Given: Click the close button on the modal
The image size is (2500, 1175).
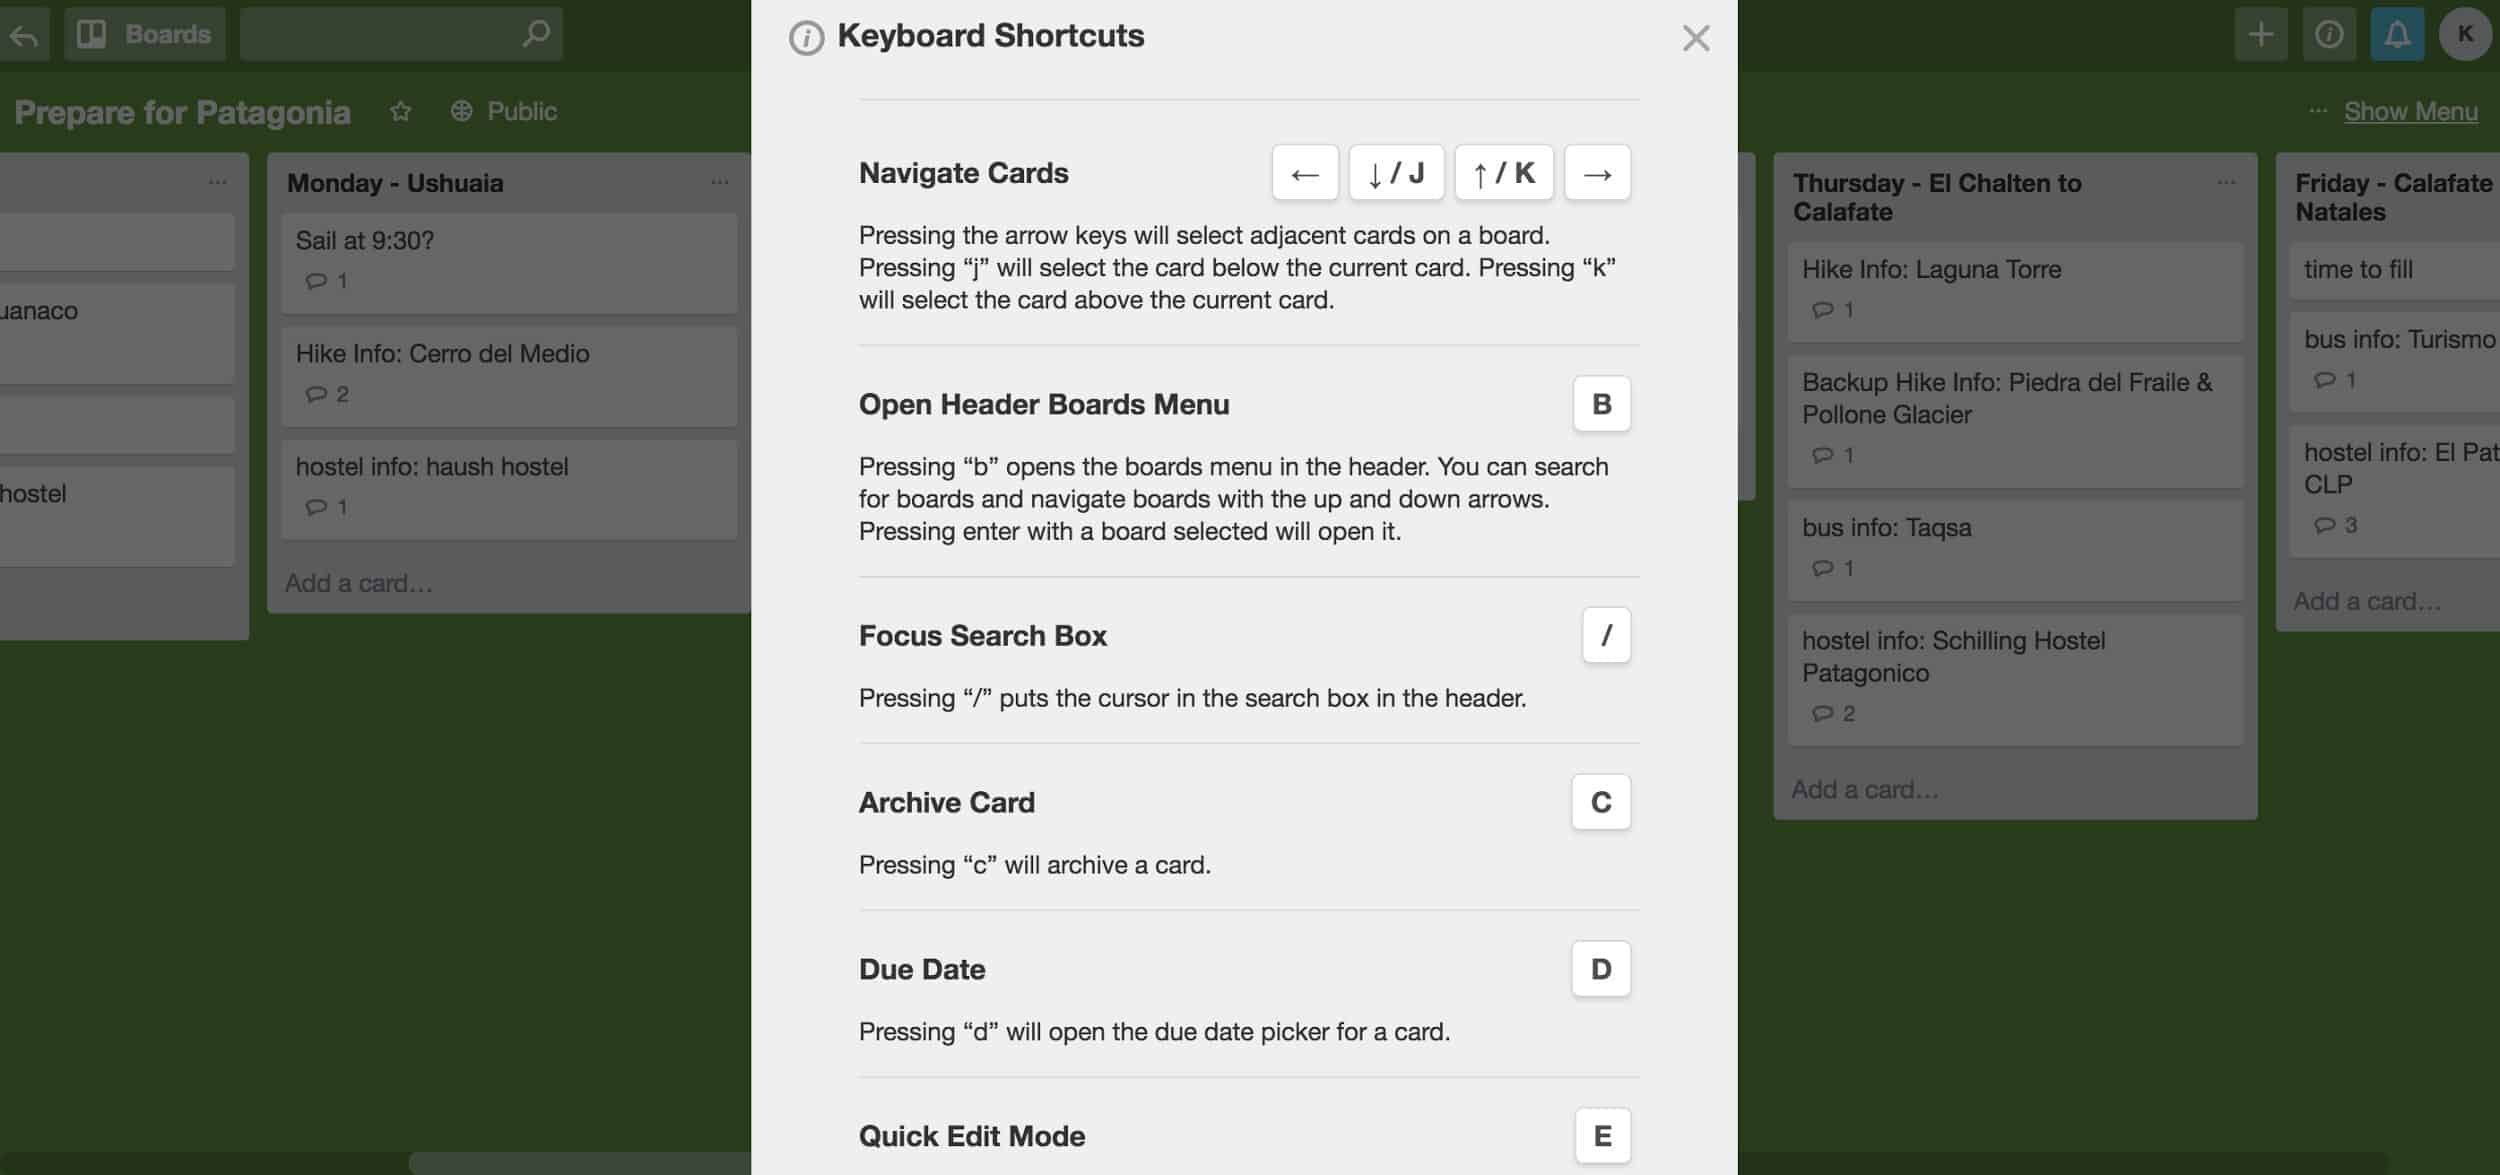Looking at the screenshot, I should click(x=1696, y=37).
